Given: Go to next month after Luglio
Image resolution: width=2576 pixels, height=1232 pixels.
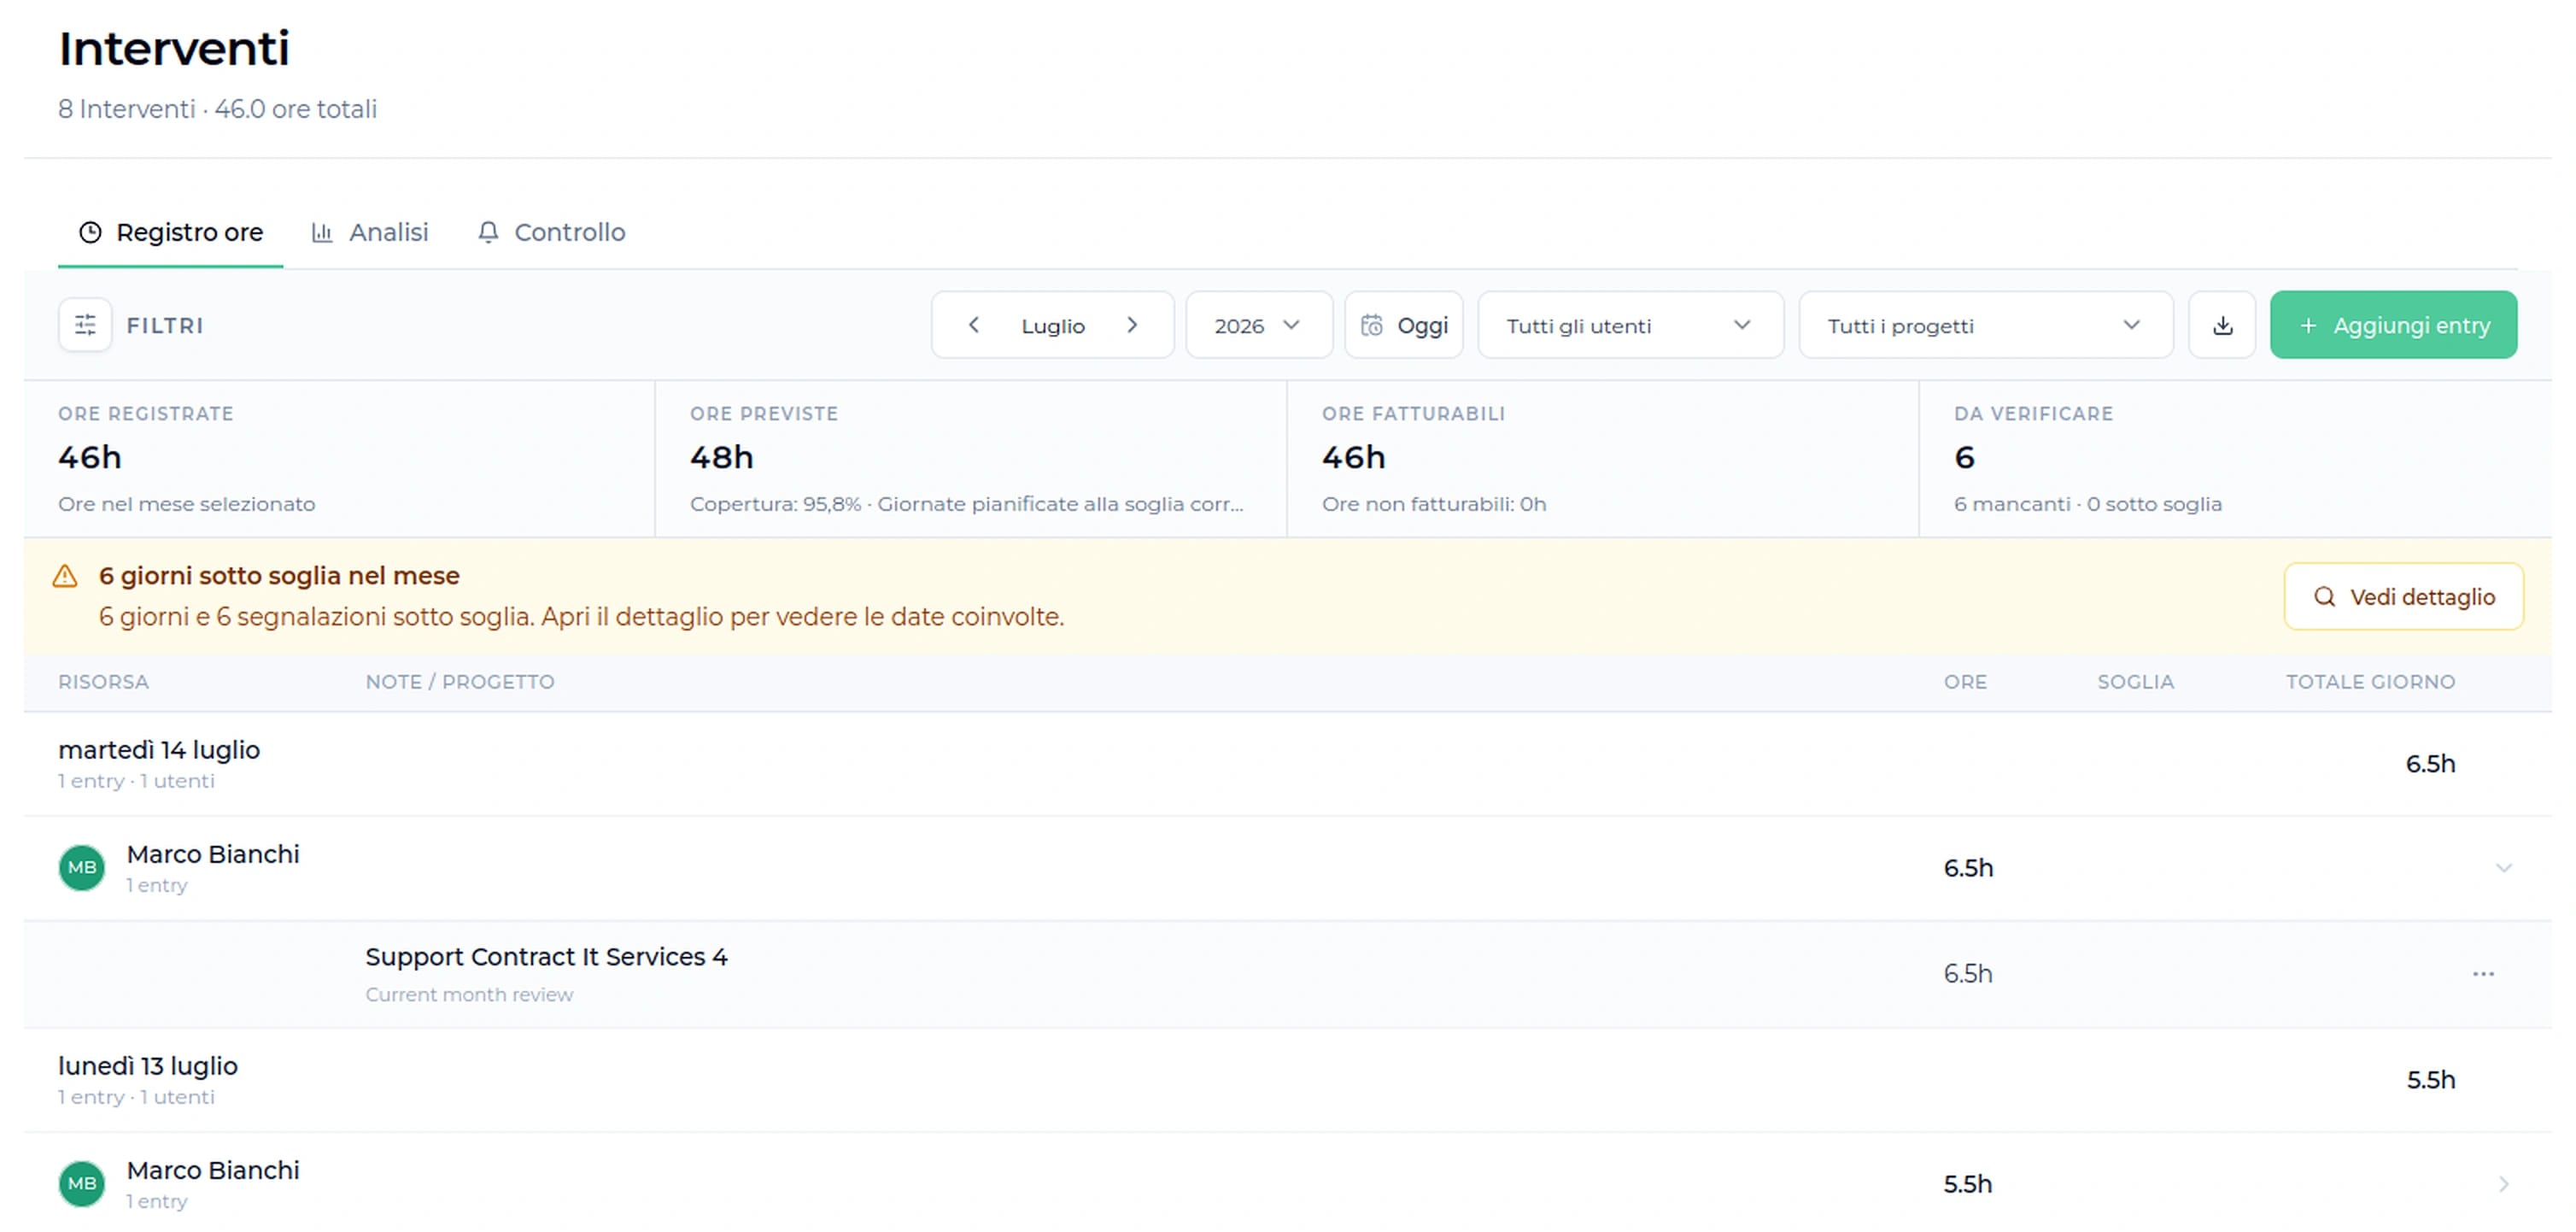Looking at the screenshot, I should 1132,325.
